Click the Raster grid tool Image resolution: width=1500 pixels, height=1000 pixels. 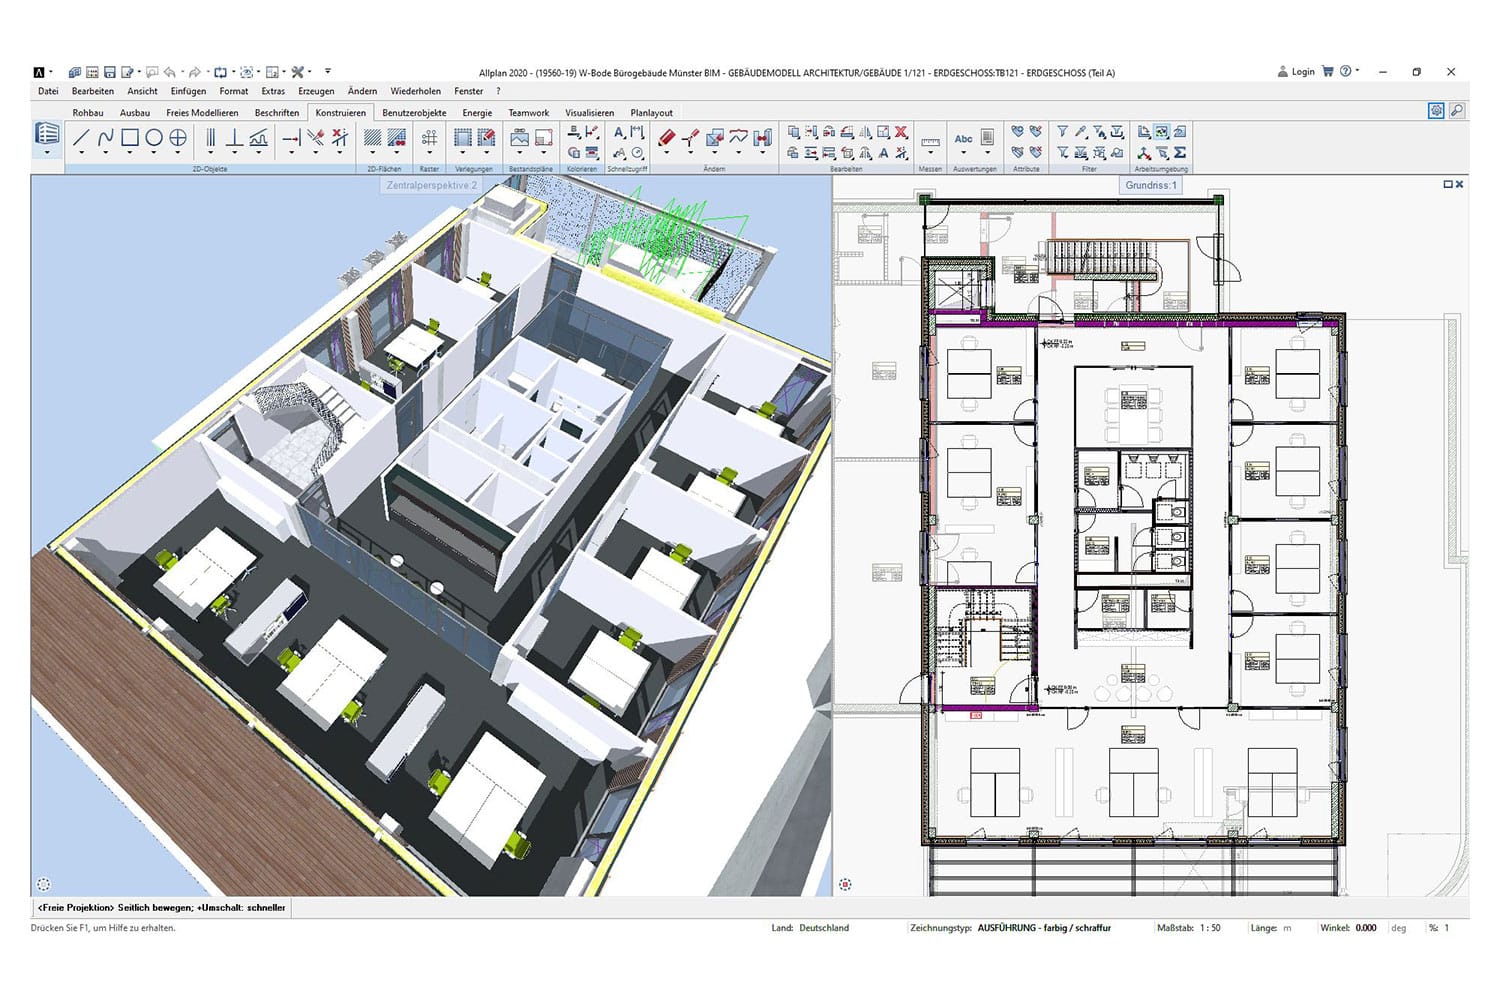(429, 138)
